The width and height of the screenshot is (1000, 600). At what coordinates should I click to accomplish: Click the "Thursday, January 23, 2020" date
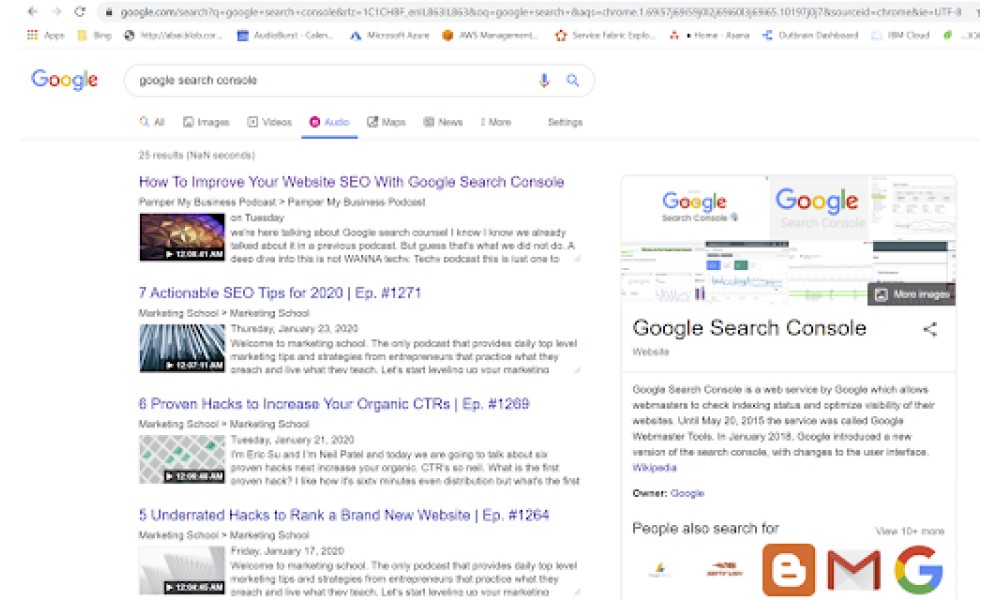pos(294,328)
